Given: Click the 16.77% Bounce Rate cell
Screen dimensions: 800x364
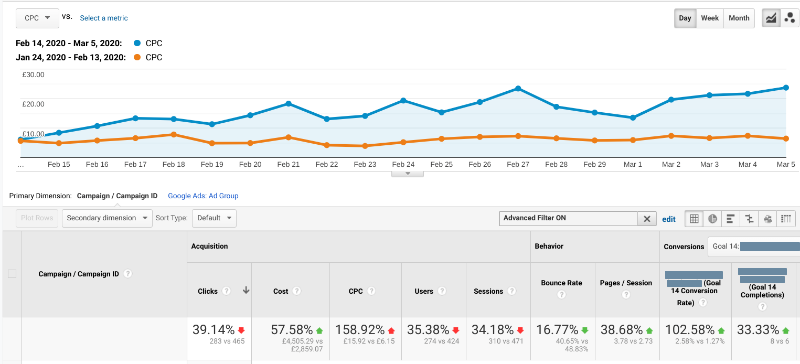Looking at the screenshot, I should point(562,339).
